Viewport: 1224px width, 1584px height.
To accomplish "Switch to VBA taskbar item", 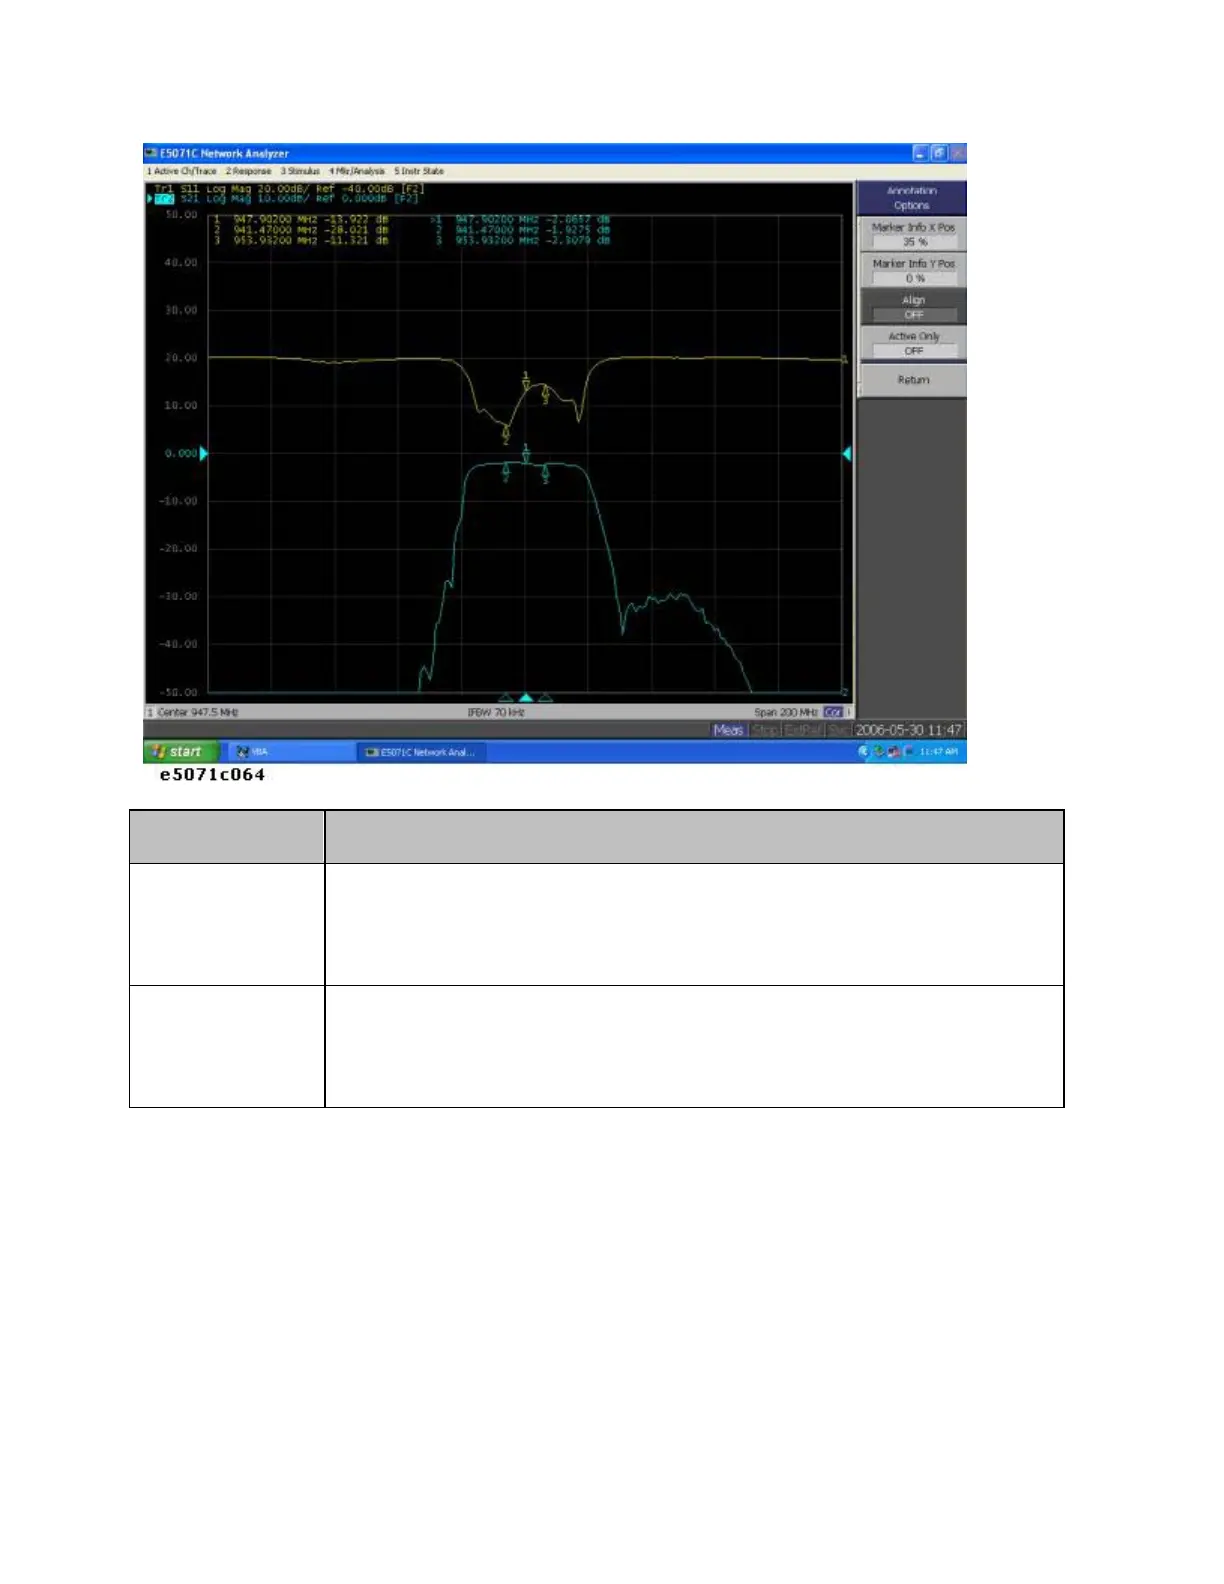I will pos(290,751).
